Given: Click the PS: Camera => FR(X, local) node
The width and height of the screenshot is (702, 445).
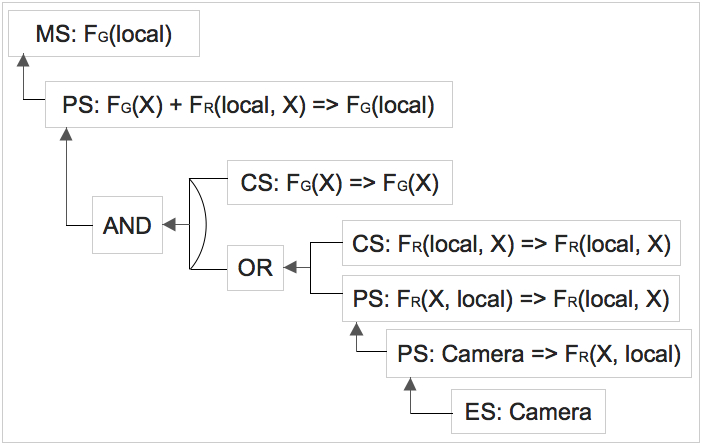Looking at the screenshot, I should tap(539, 354).
